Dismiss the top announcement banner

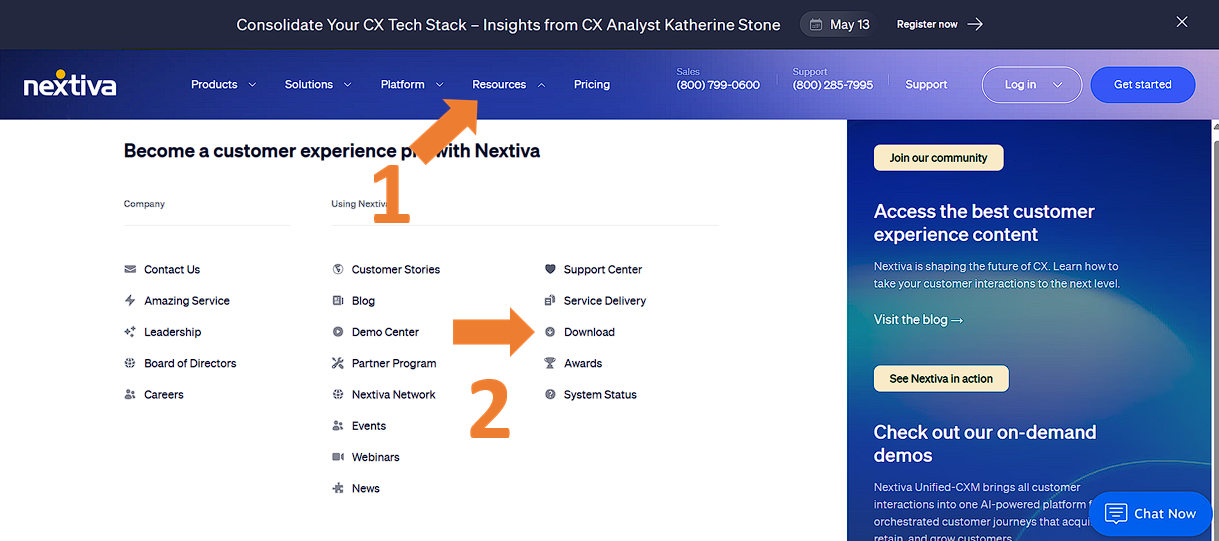(x=1182, y=22)
